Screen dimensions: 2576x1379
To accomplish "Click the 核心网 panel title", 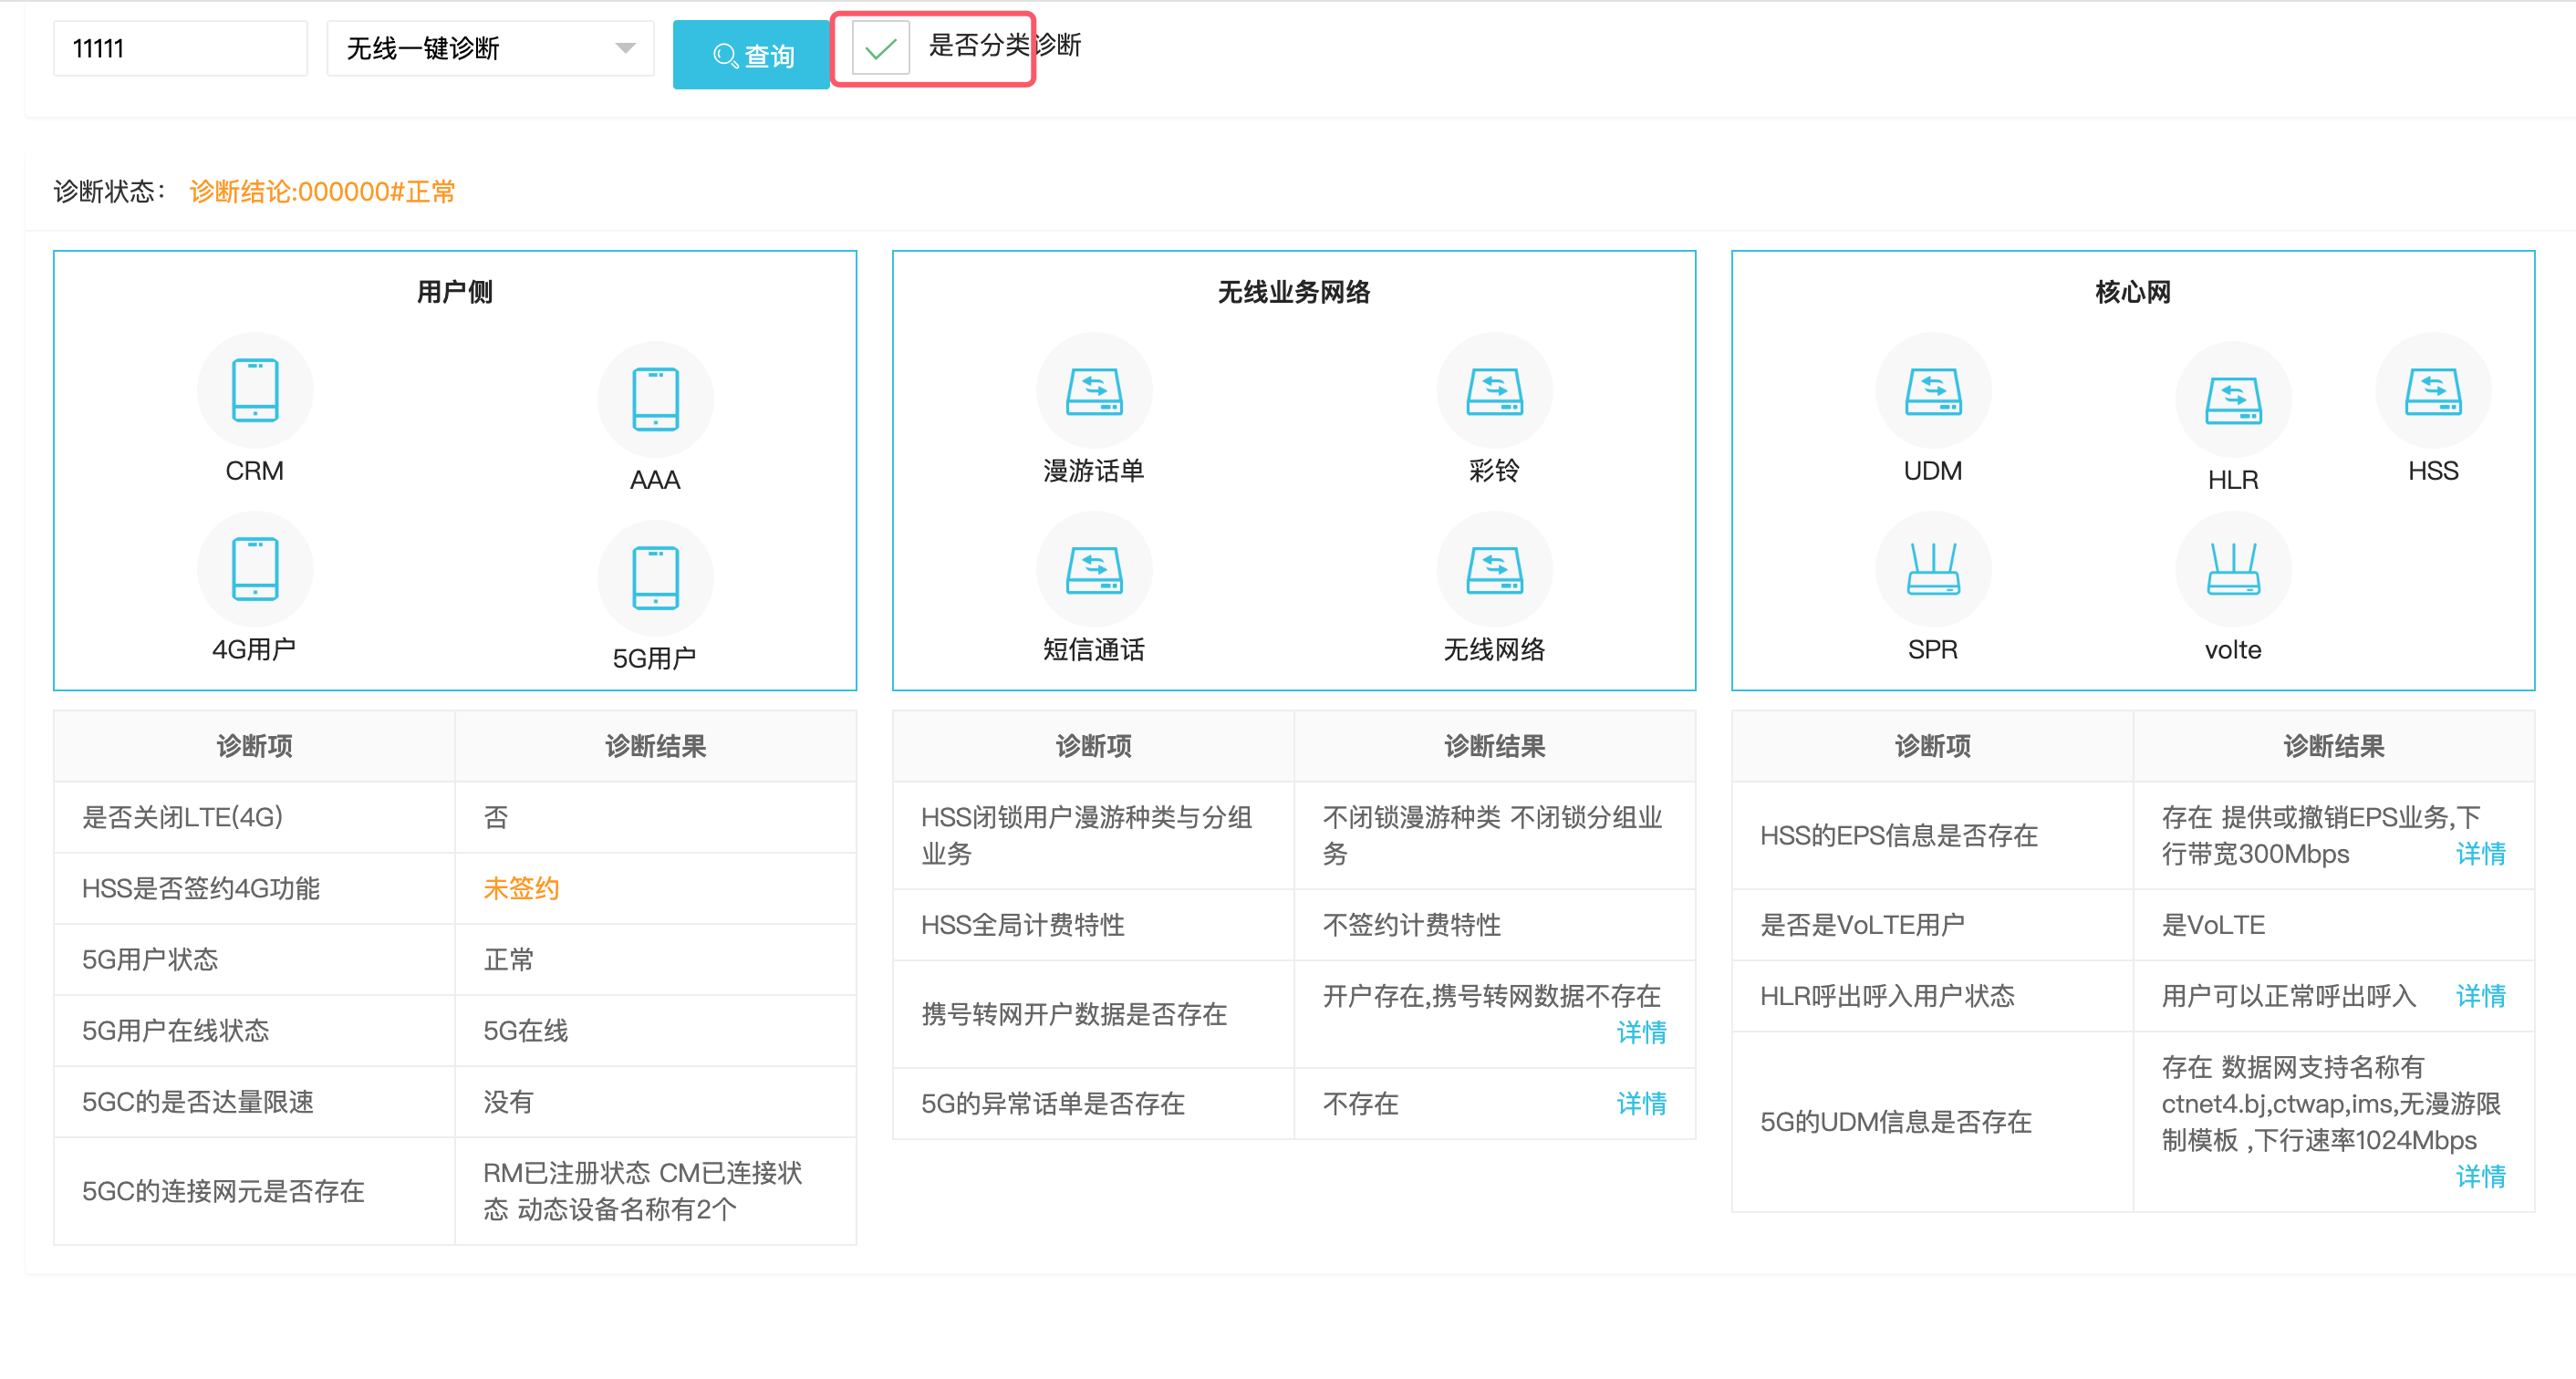I will tap(2133, 292).
